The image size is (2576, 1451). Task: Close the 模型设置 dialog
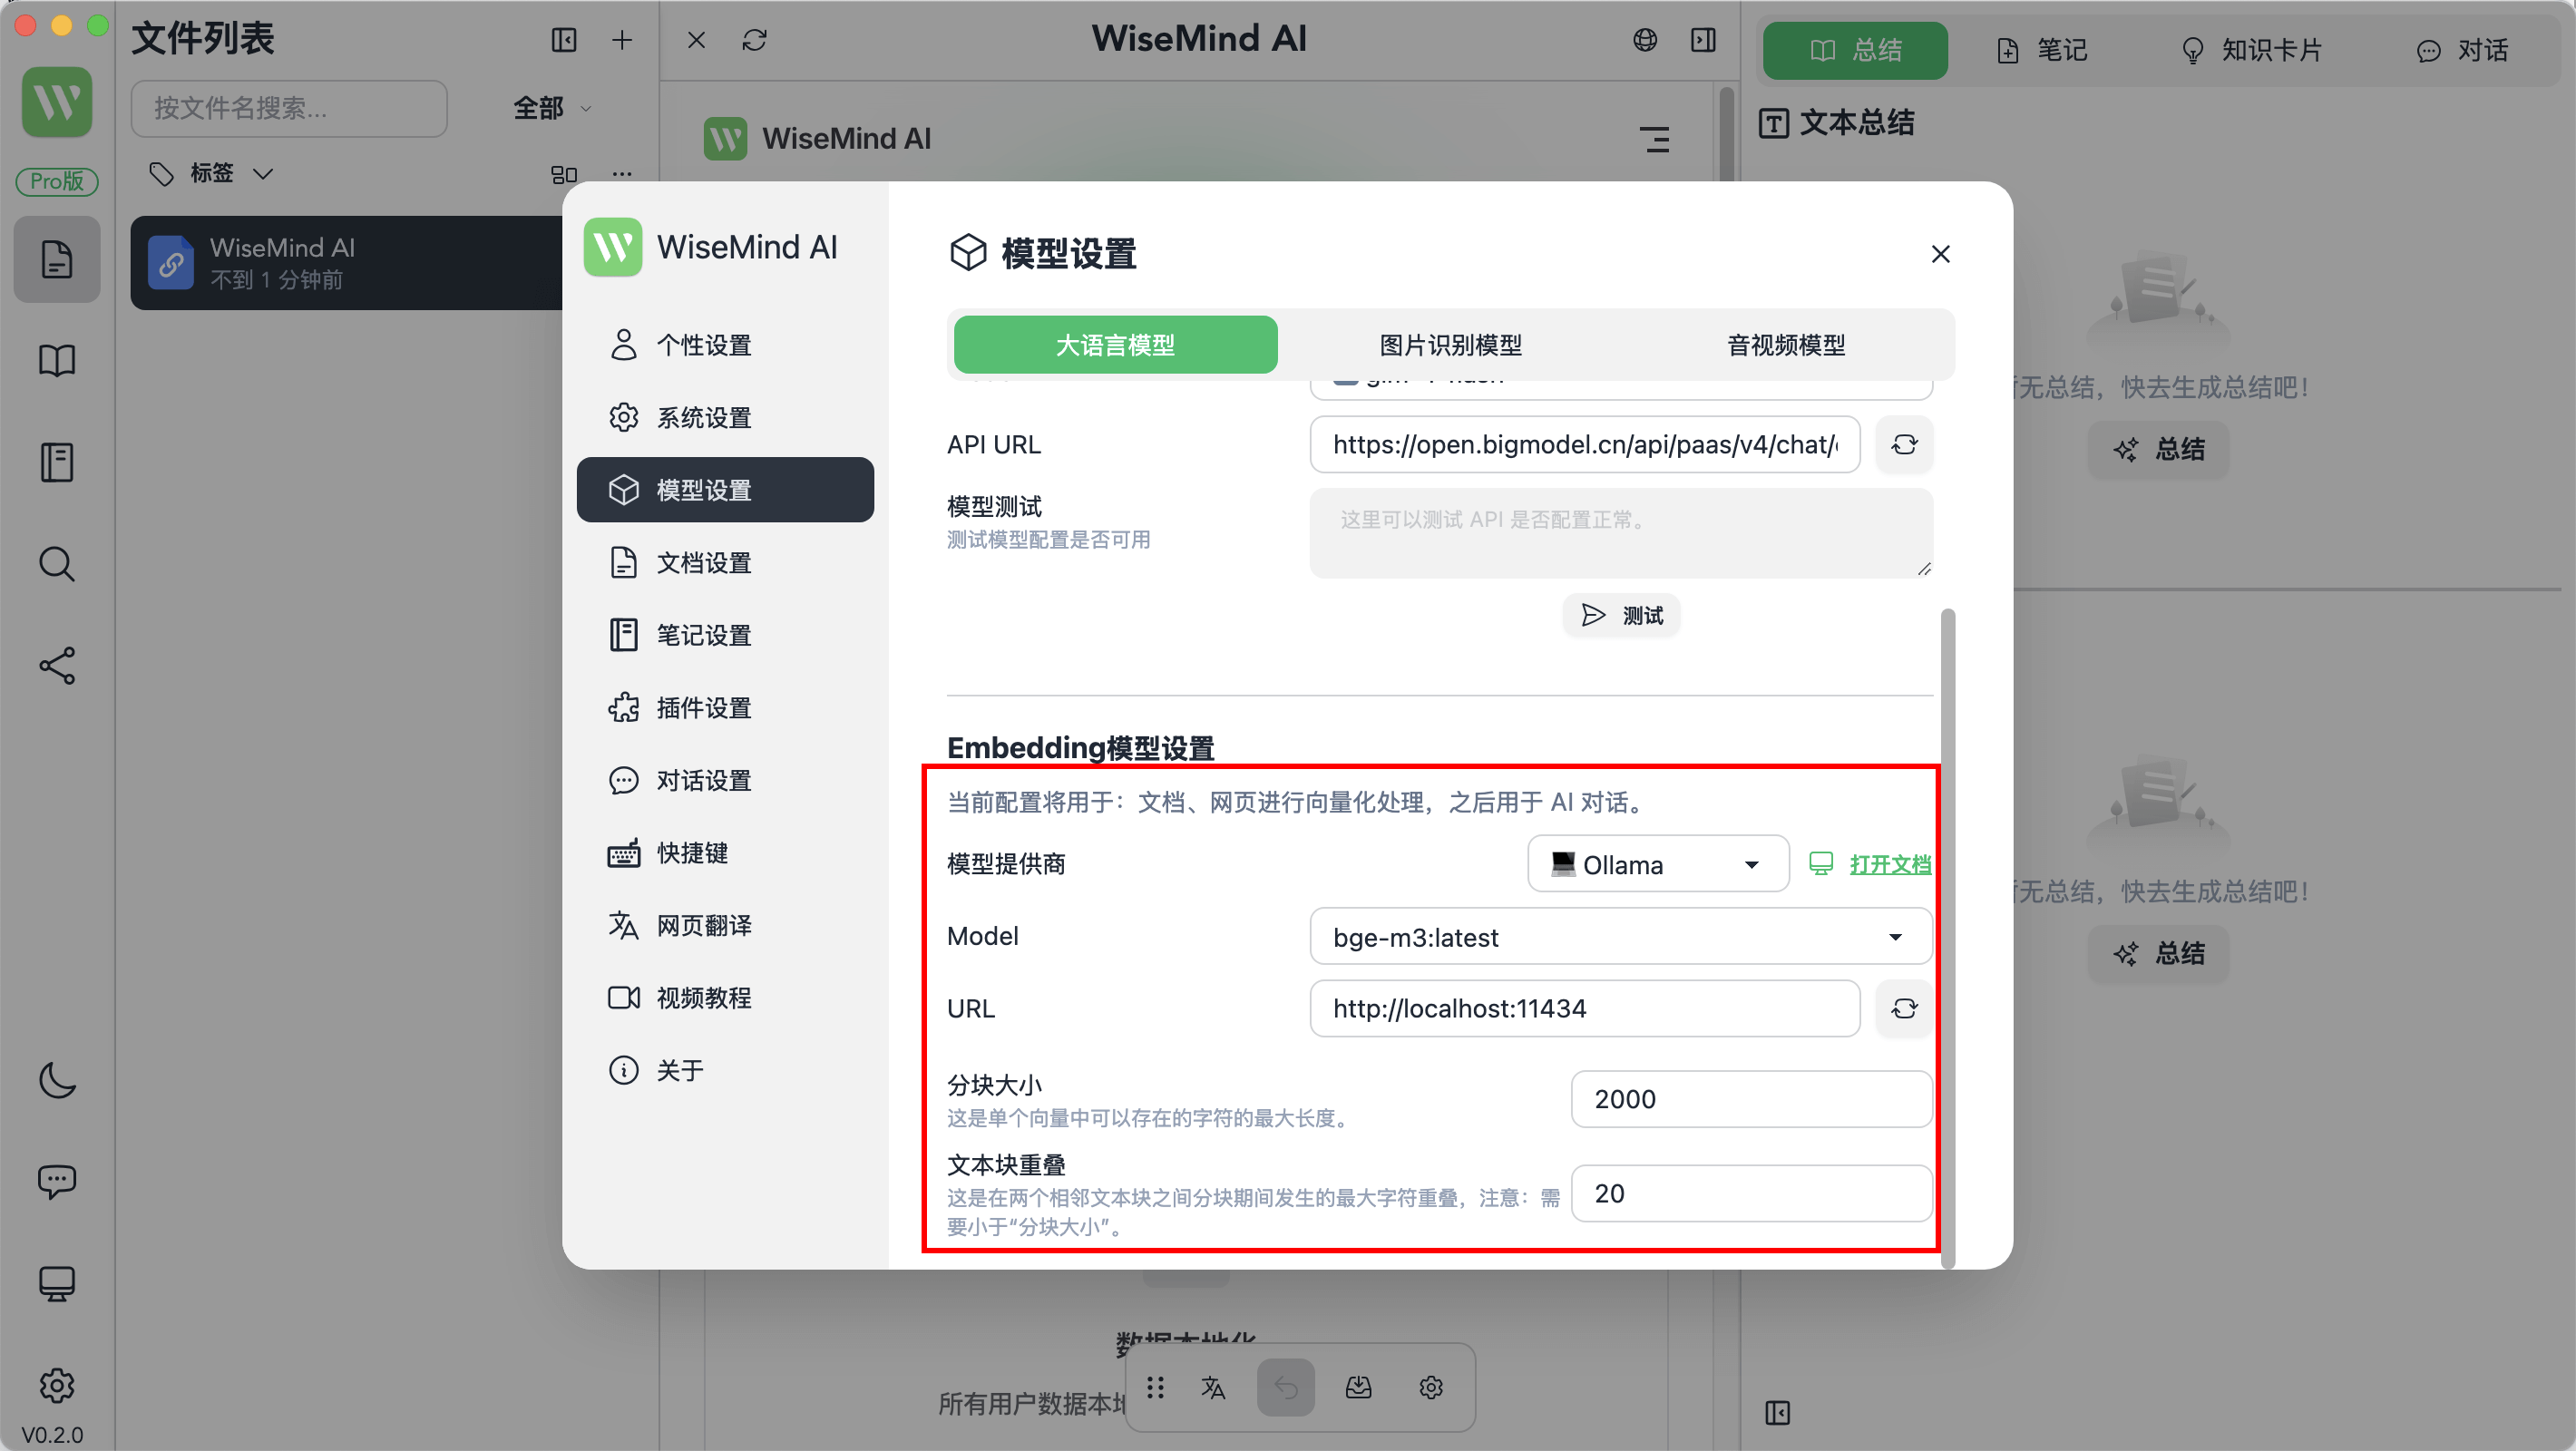(x=1940, y=254)
